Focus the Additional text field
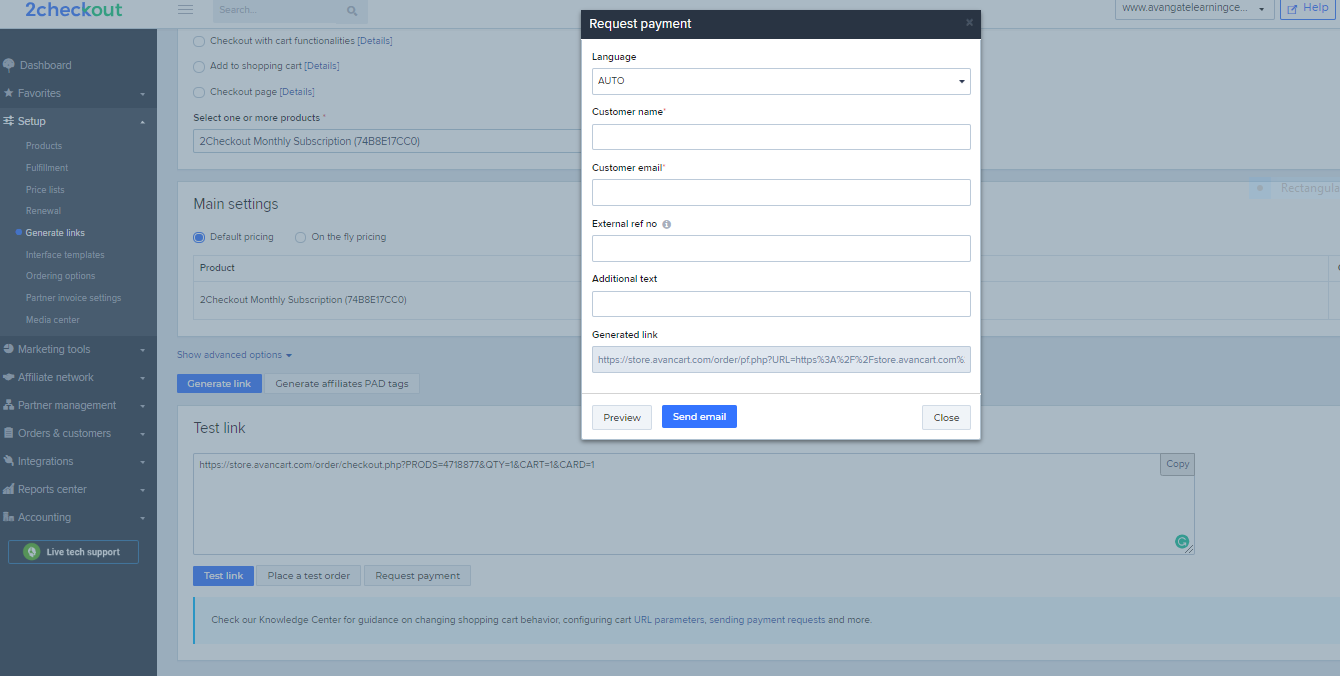This screenshot has width=1340, height=676. click(781, 304)
